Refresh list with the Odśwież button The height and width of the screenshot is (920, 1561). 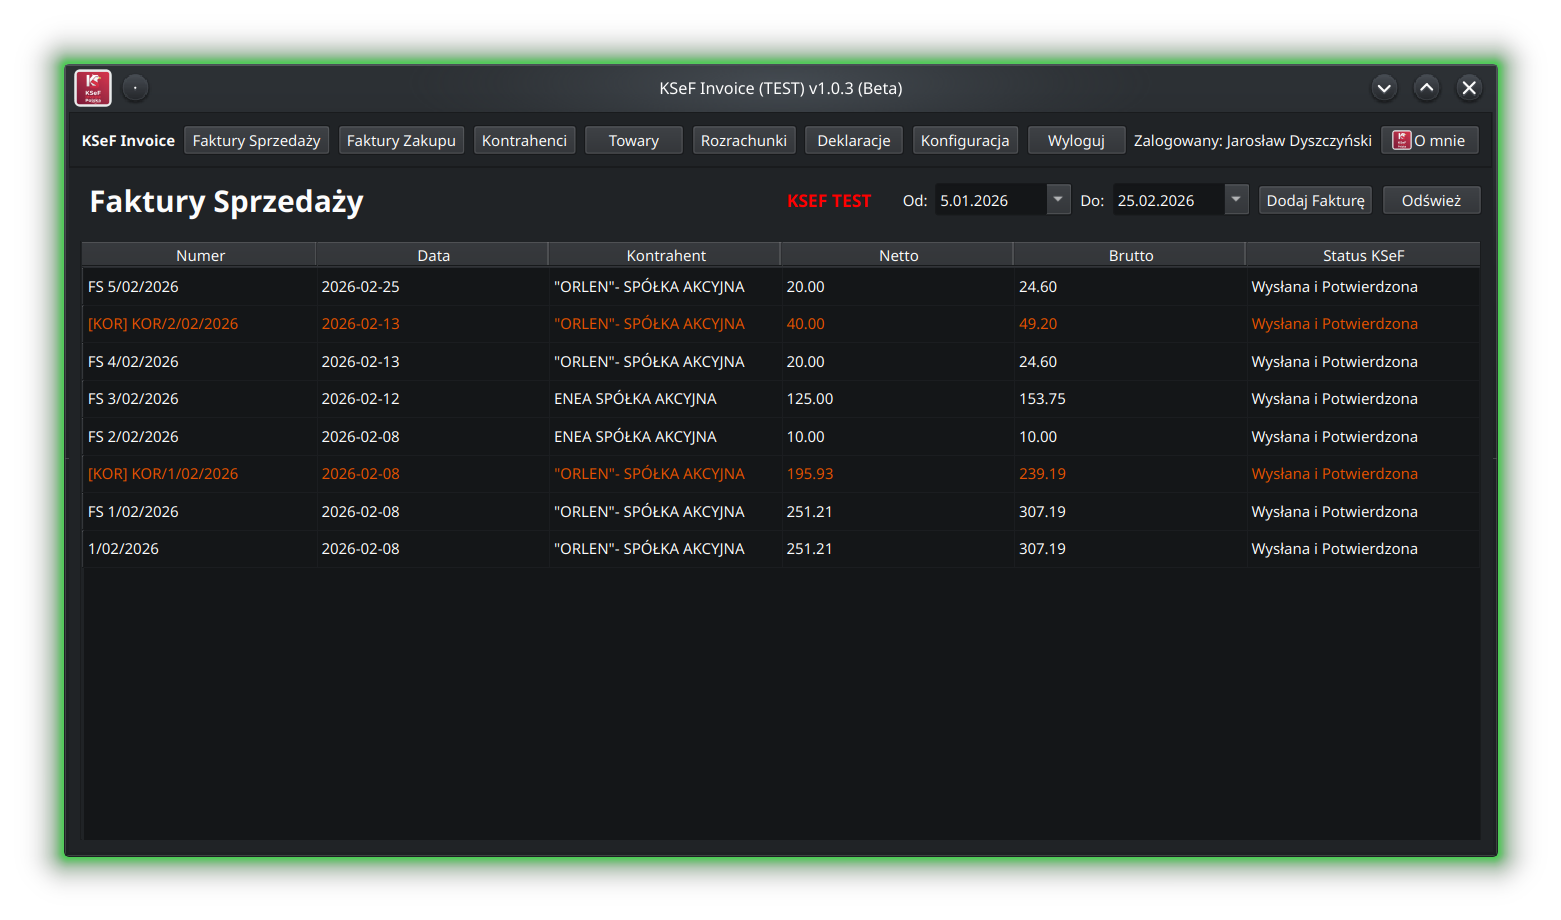(1430, 201)
